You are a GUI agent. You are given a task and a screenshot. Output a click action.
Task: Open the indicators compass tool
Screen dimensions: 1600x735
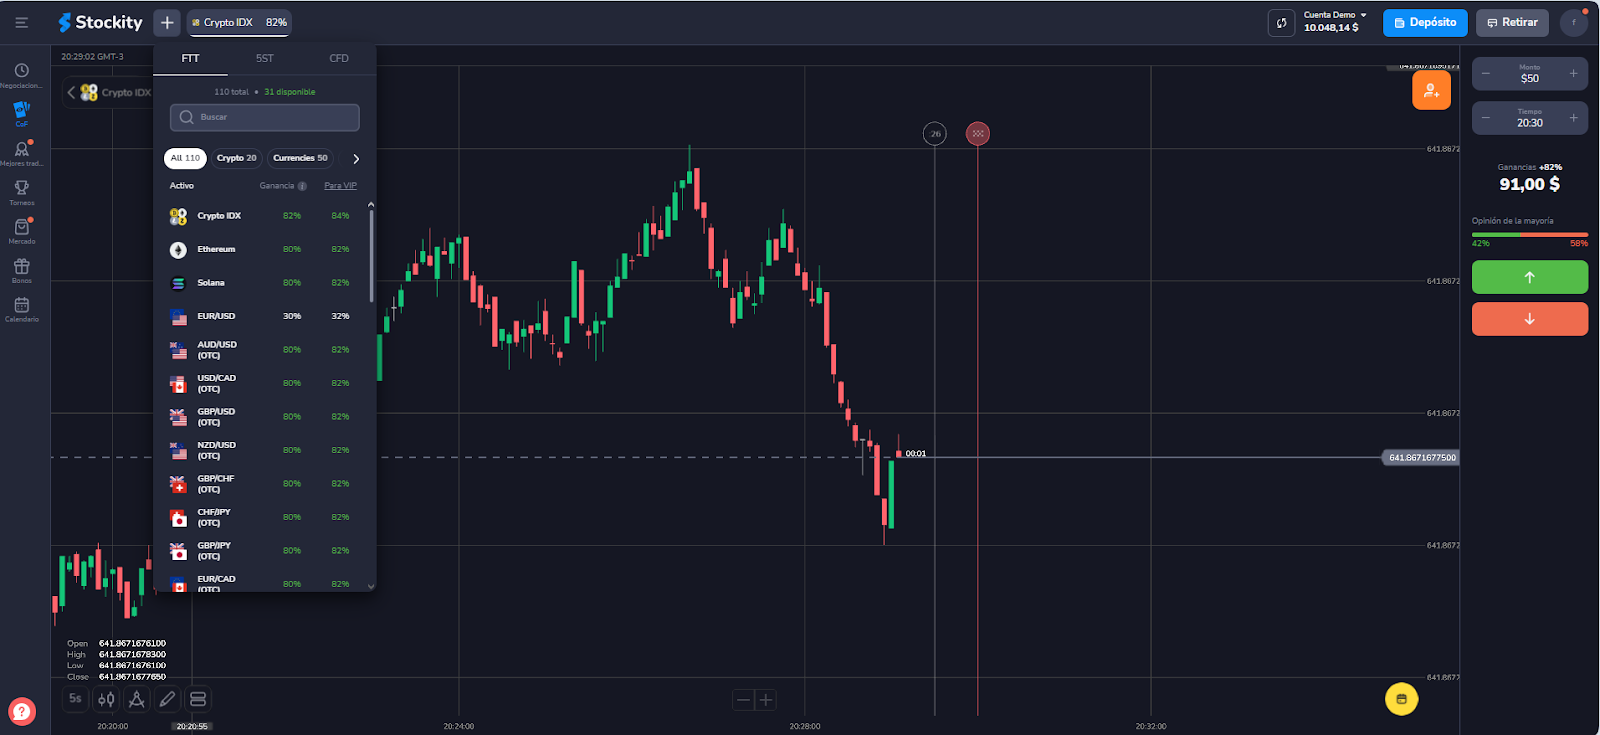tap(137, 699)
